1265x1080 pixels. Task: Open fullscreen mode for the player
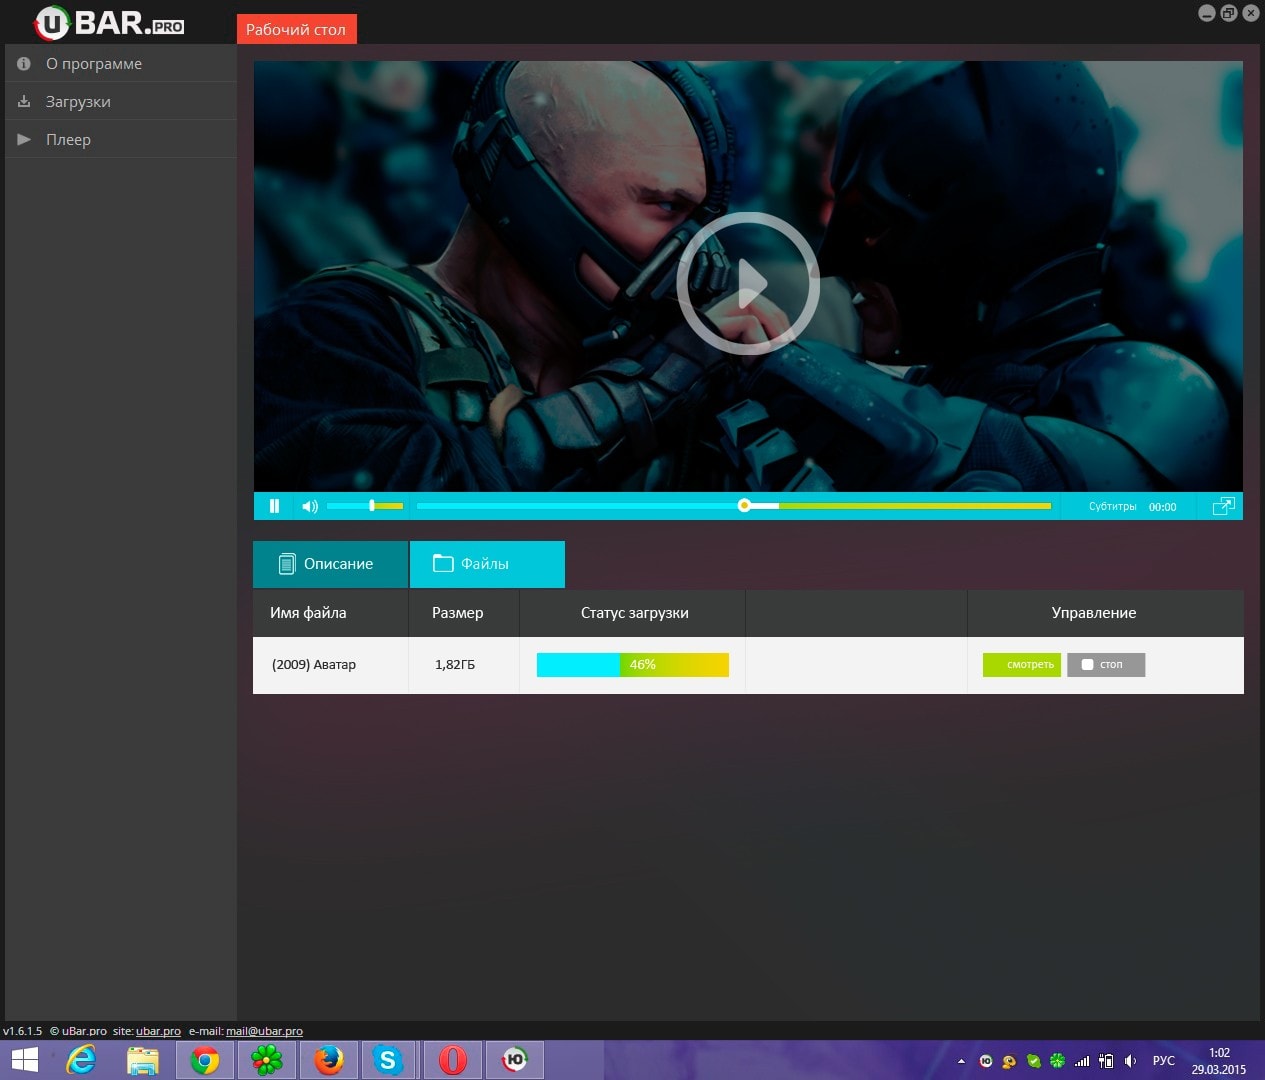[1223, 506]
